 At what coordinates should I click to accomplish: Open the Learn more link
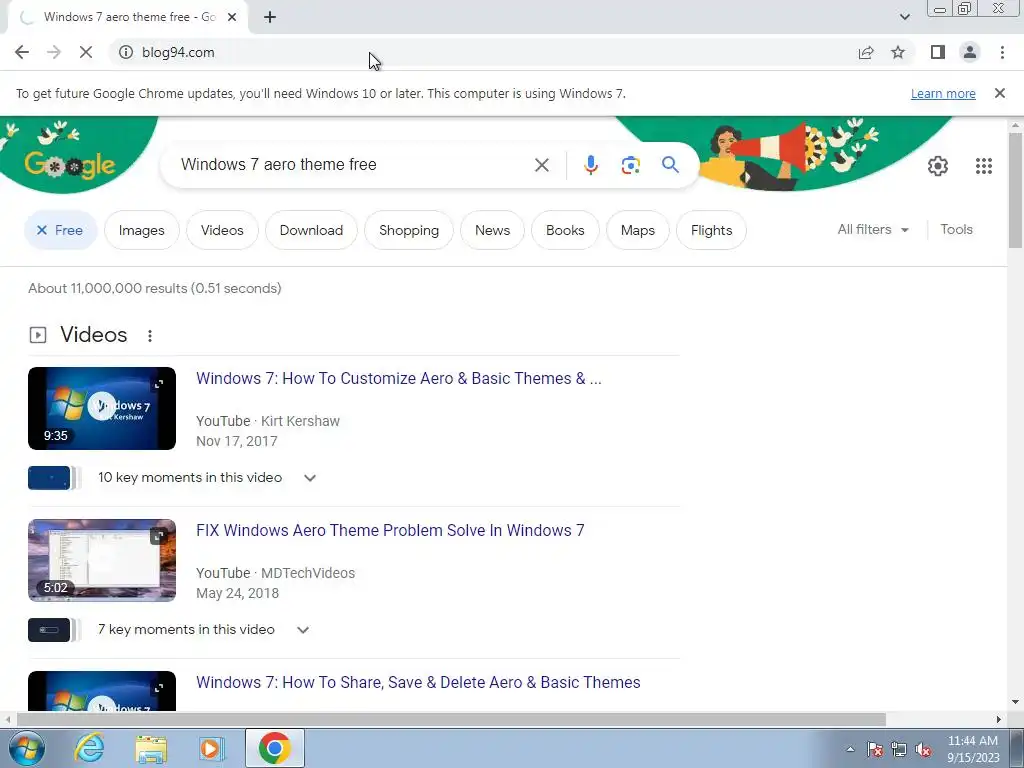coord(943,93)
